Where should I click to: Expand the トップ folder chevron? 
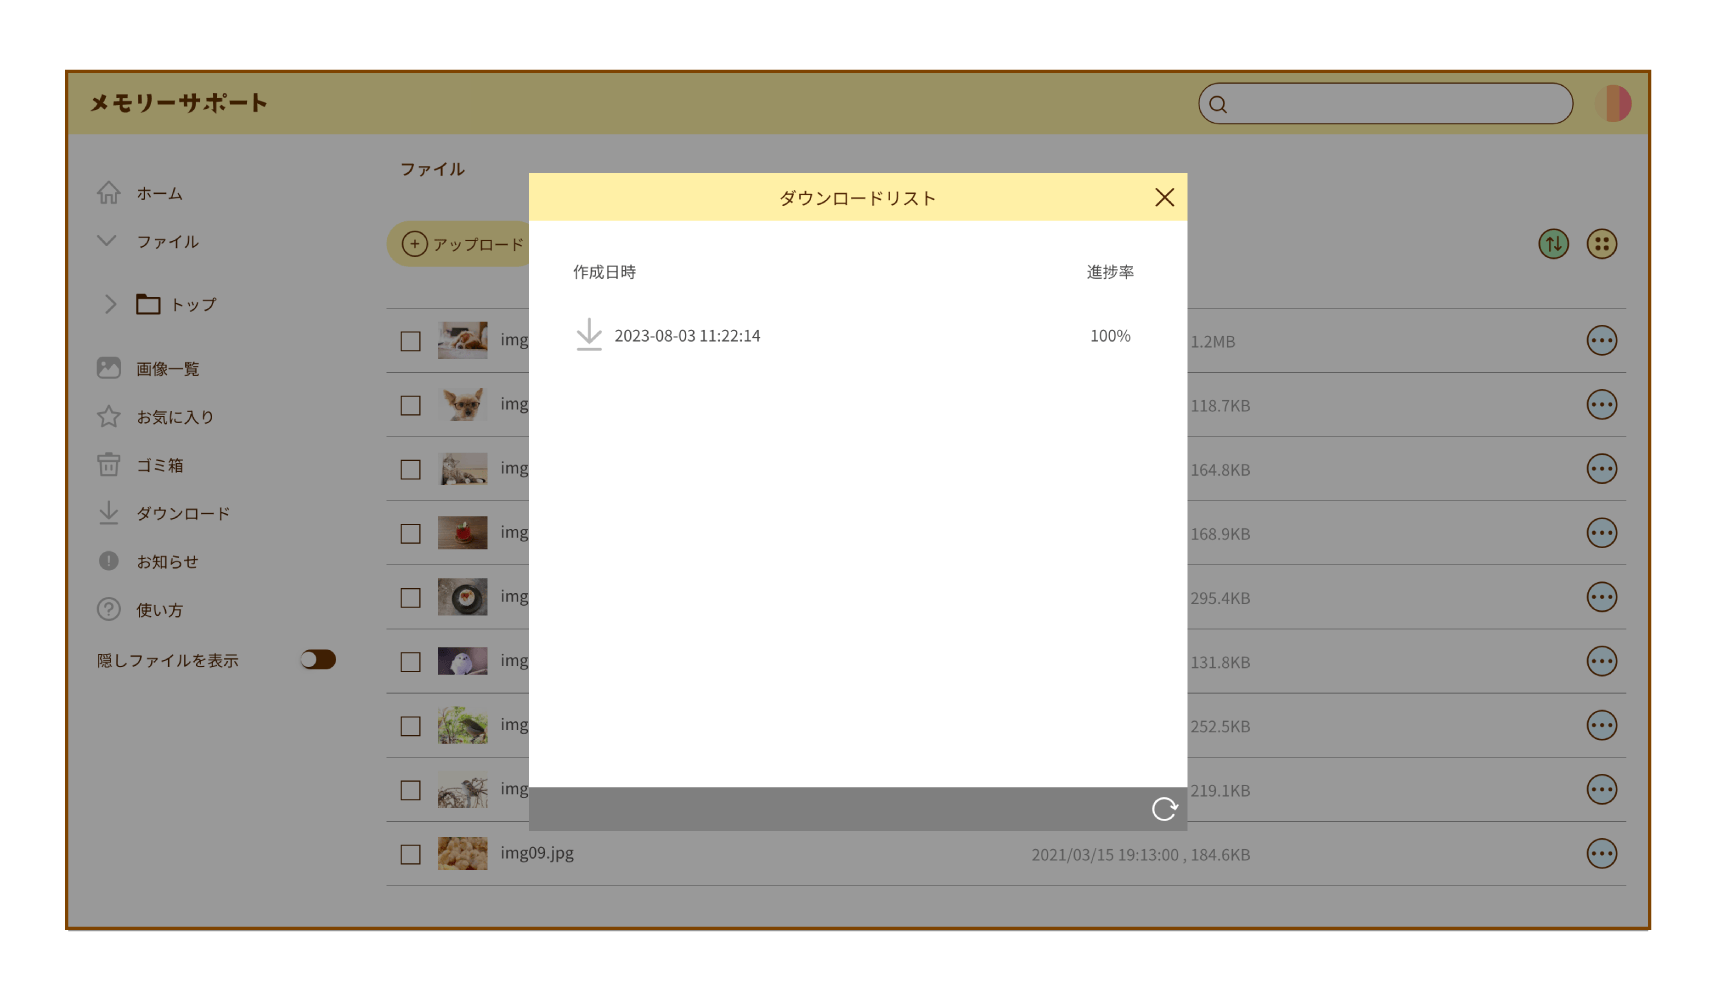(x=110, y=304)
